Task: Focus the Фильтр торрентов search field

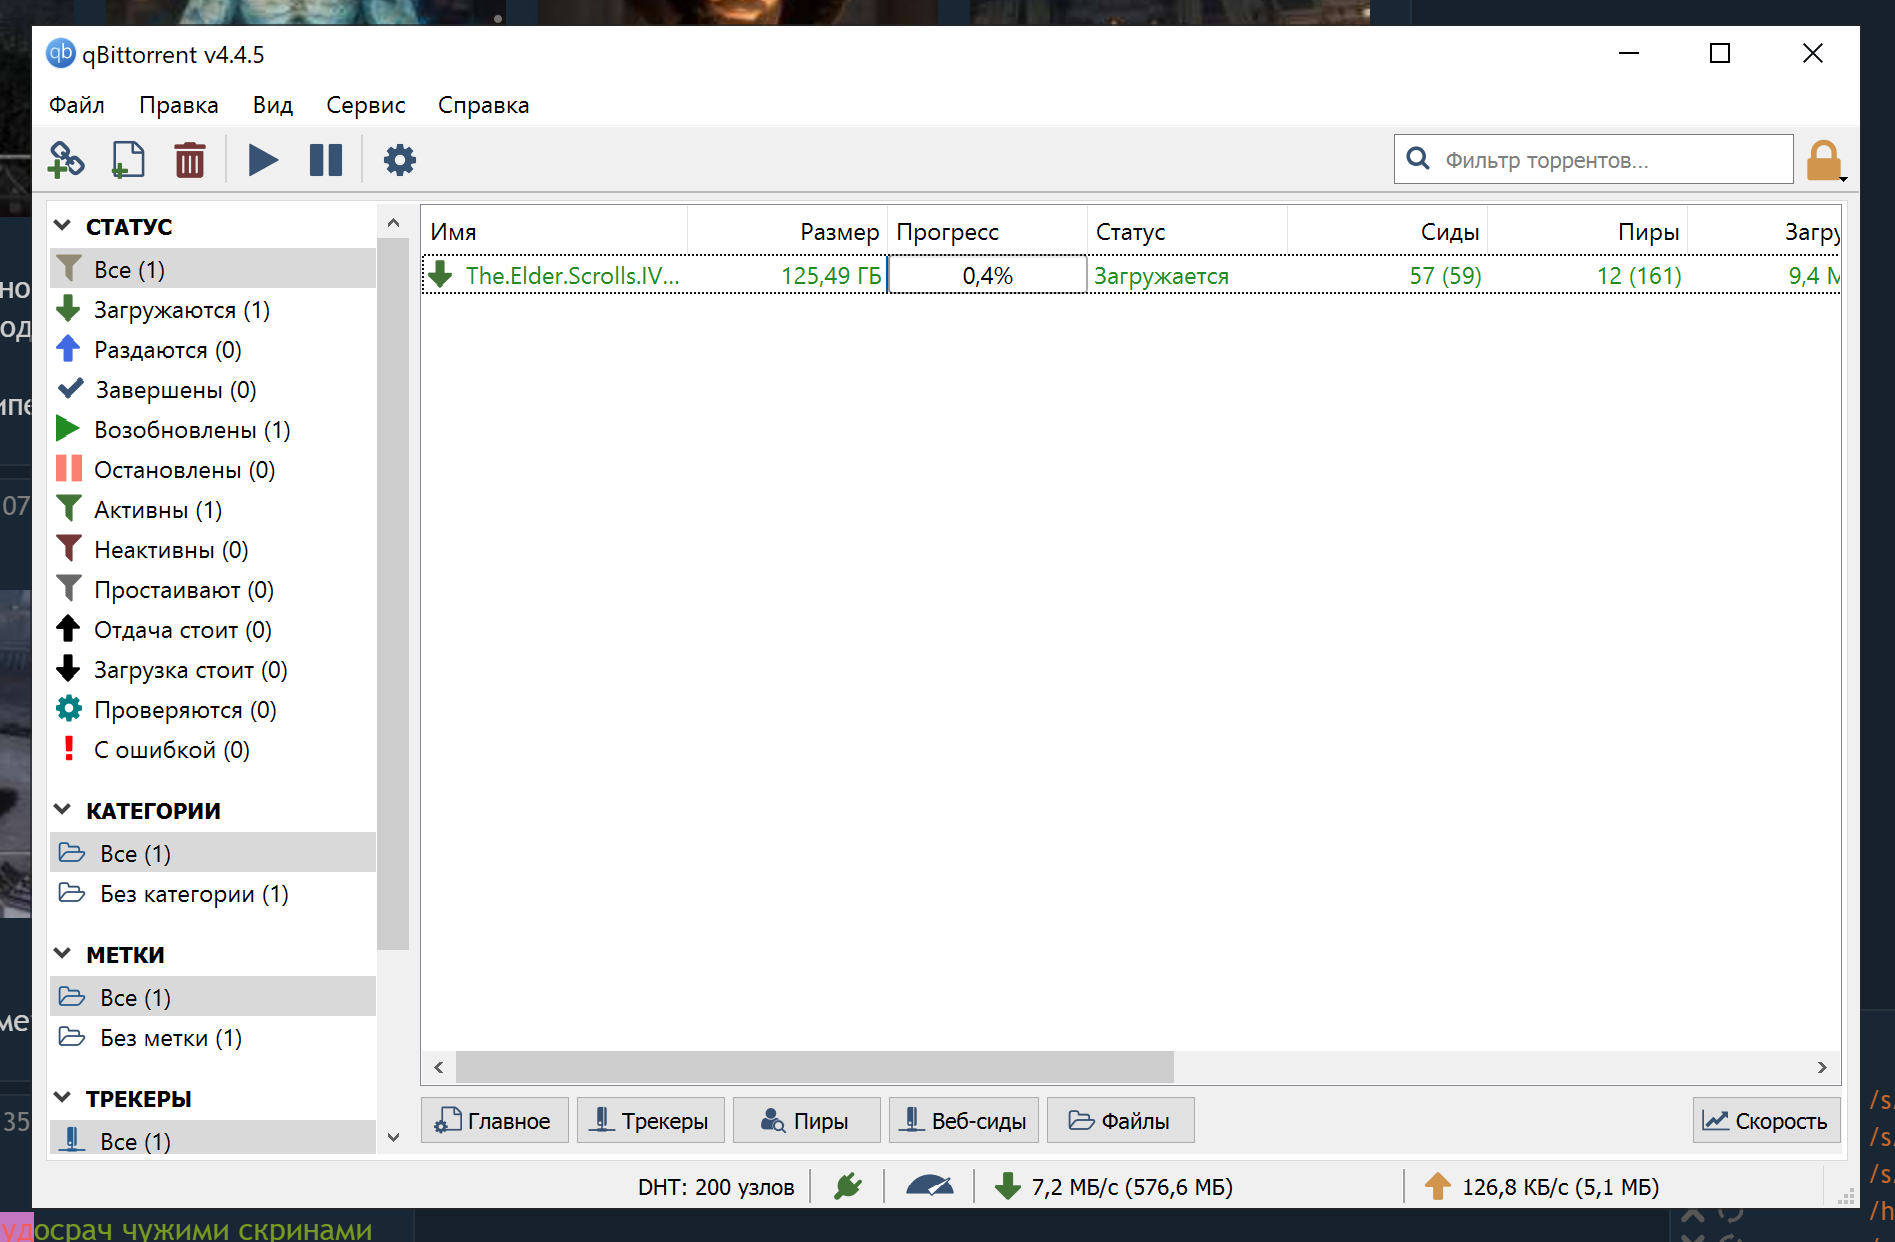Action: [x=1594, y=159]
